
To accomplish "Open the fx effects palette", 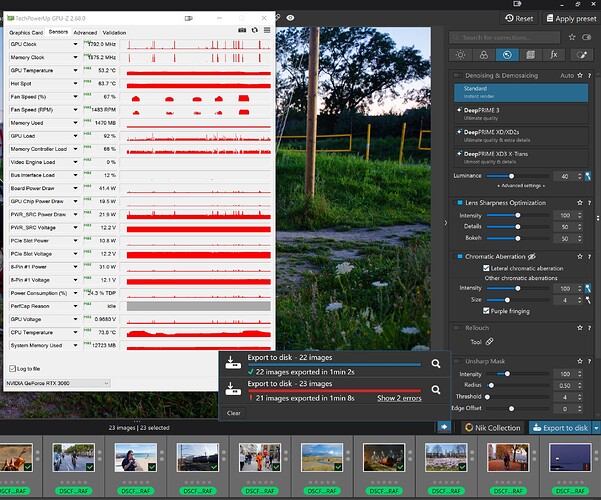I will pos(553,56).
